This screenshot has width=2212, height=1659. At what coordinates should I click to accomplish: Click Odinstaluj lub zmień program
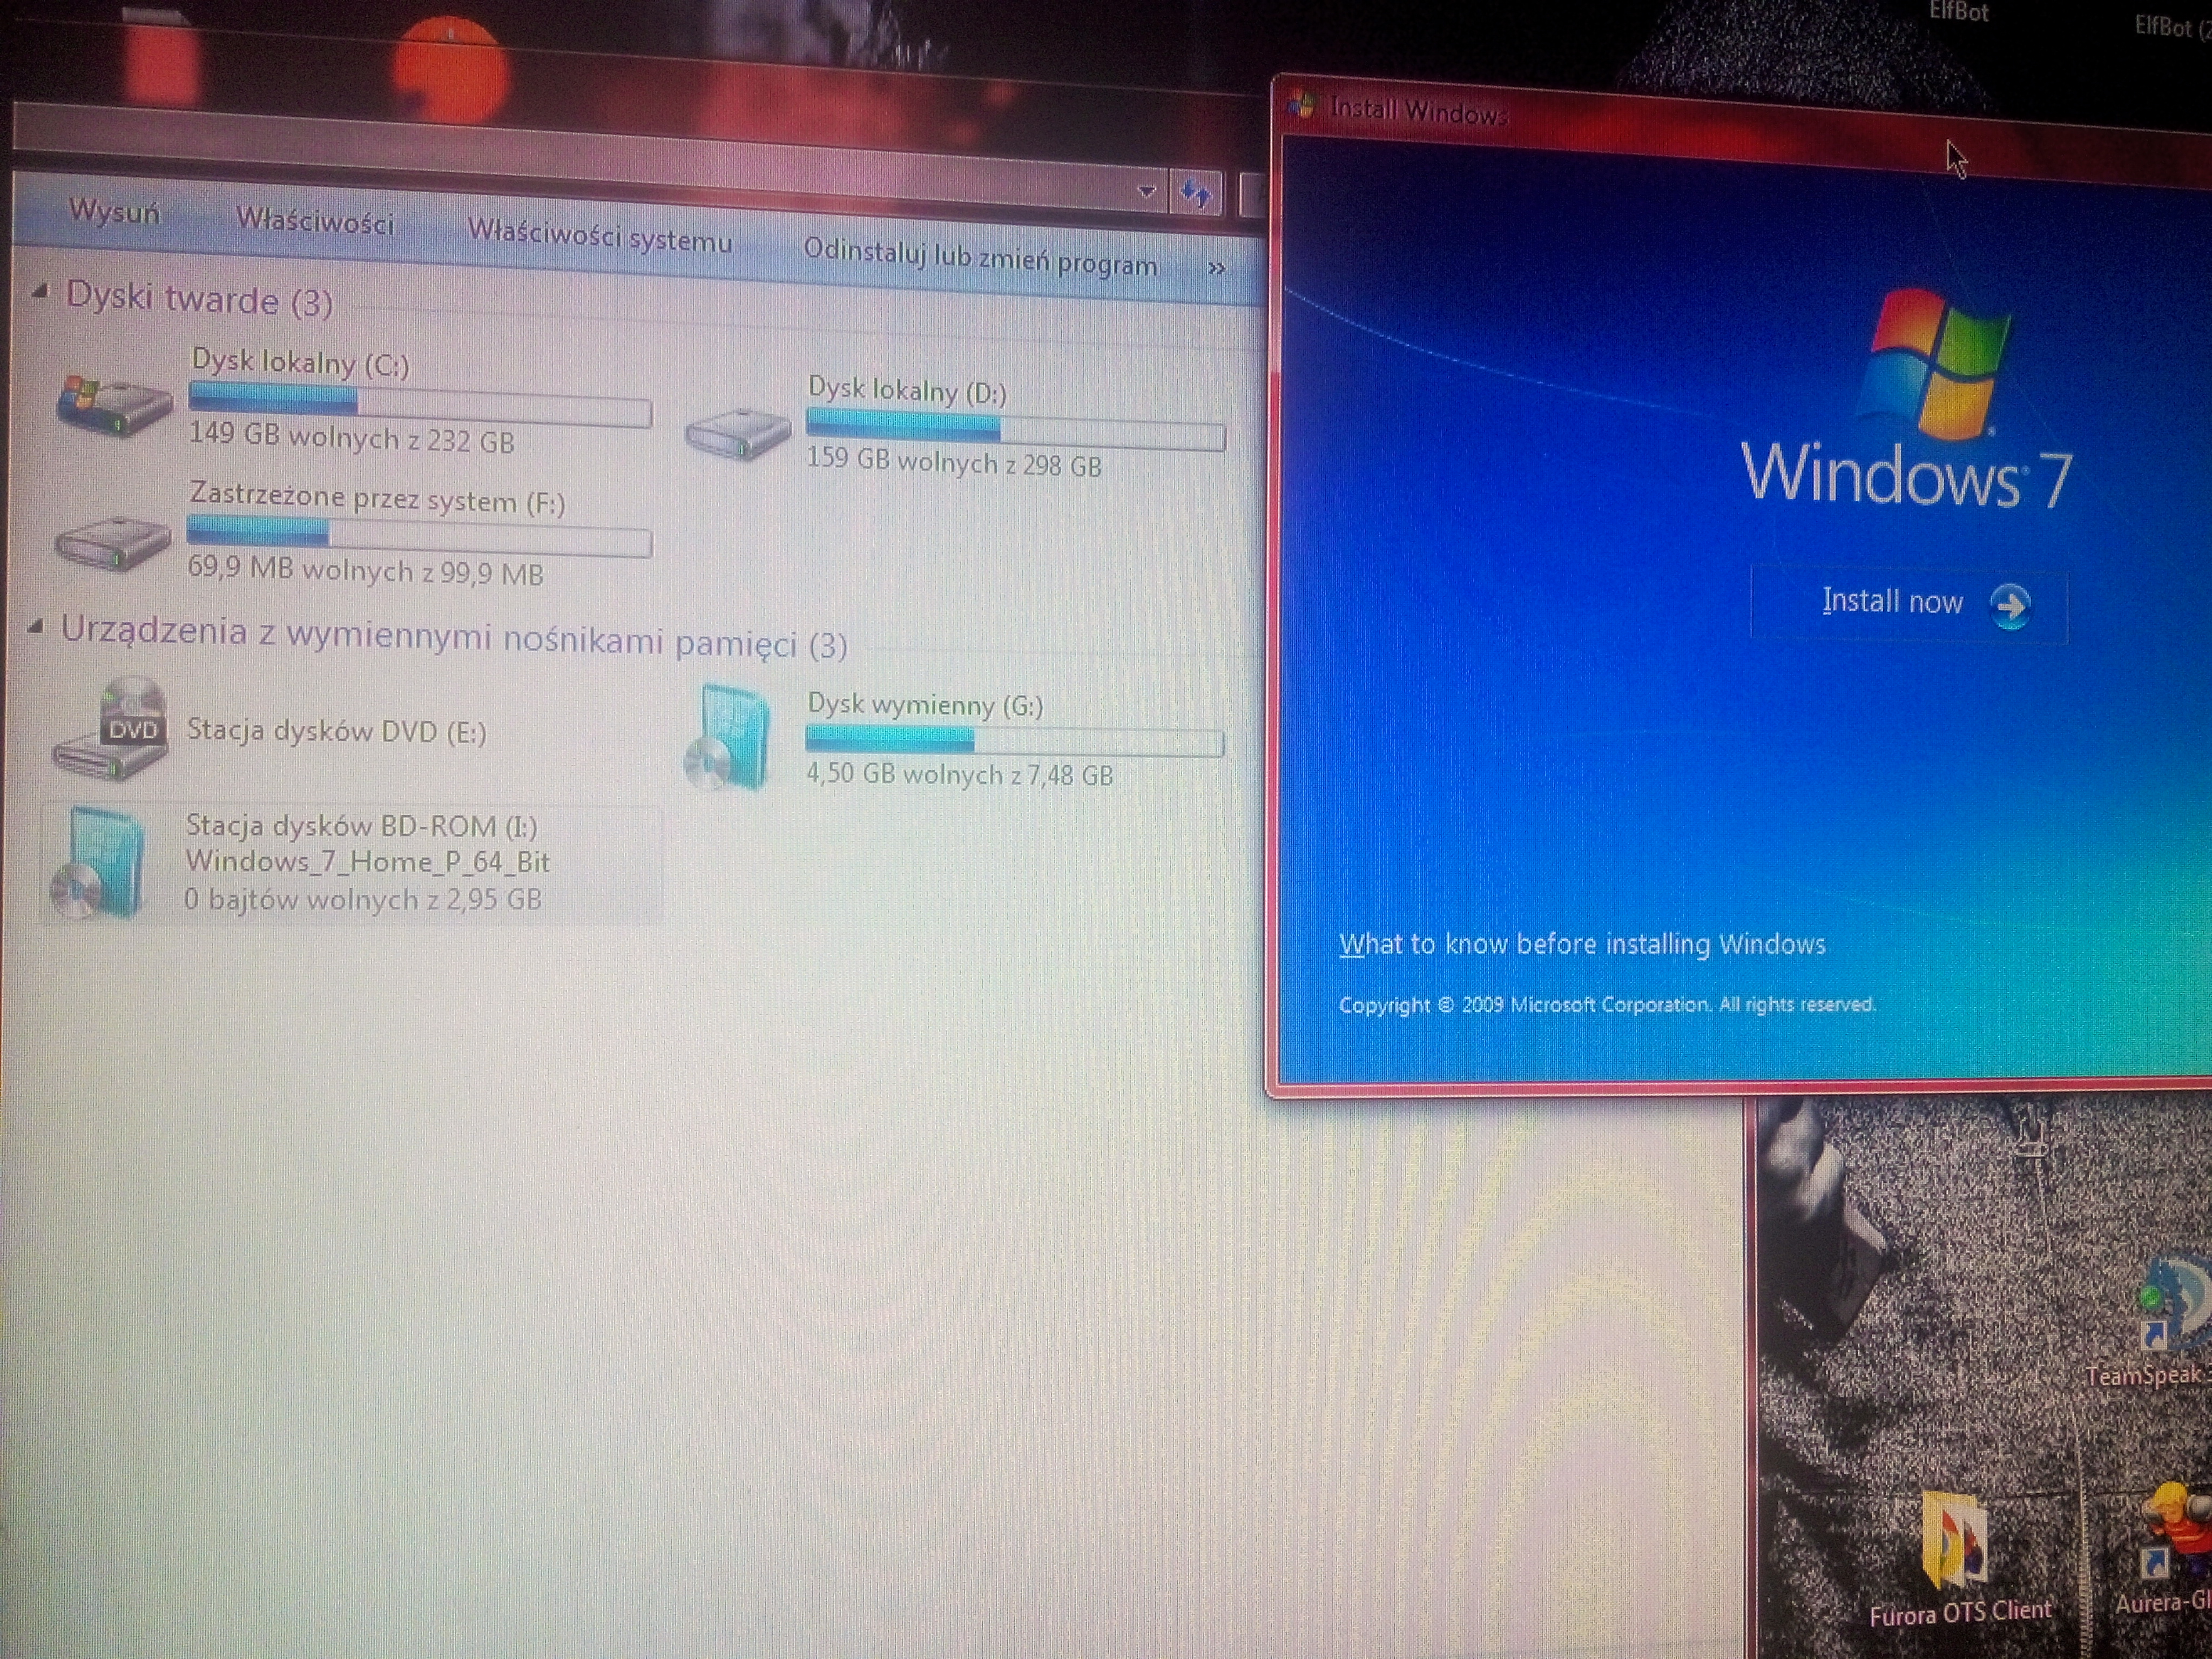tap(980, 258)
